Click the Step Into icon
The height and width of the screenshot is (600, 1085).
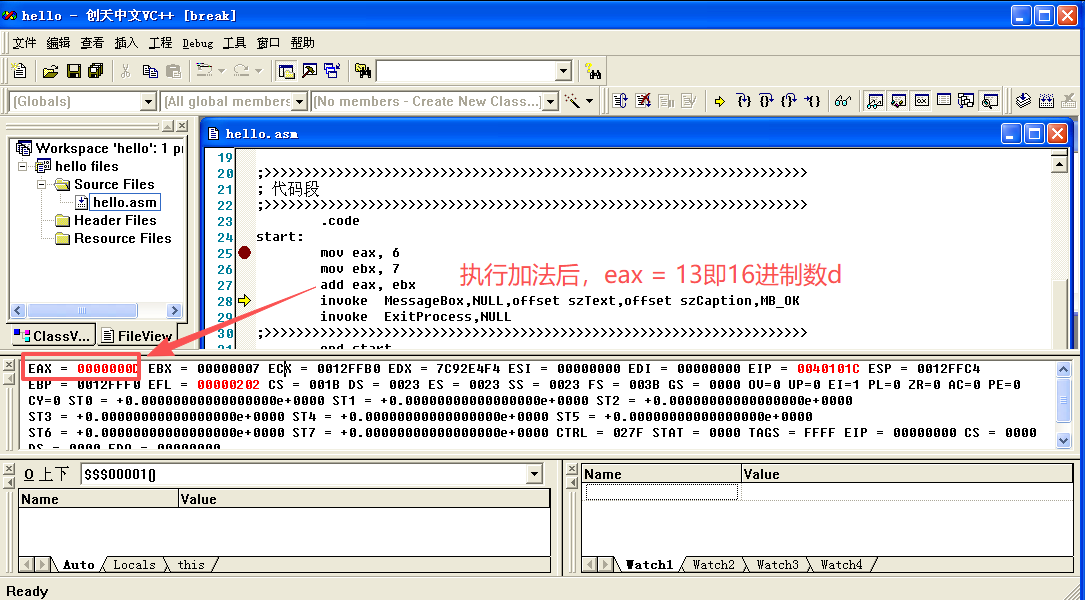[744, 101]
